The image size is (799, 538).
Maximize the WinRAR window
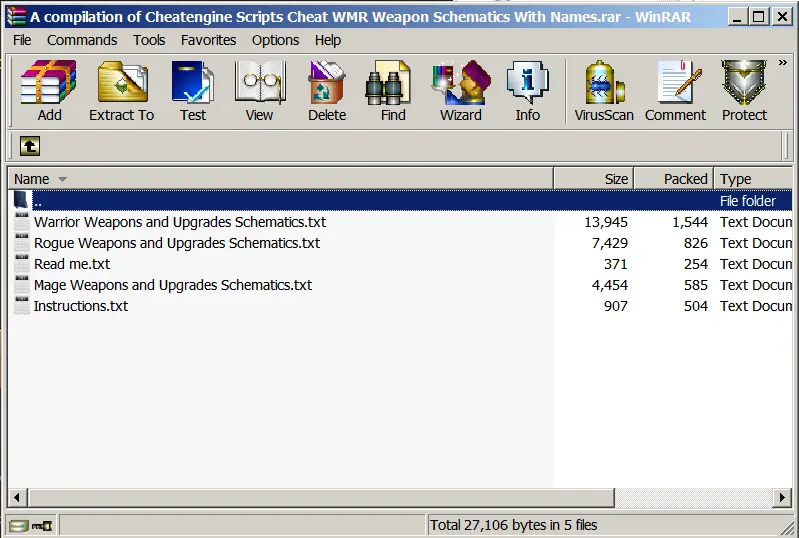pyautogui.click(x=758, y=17)
